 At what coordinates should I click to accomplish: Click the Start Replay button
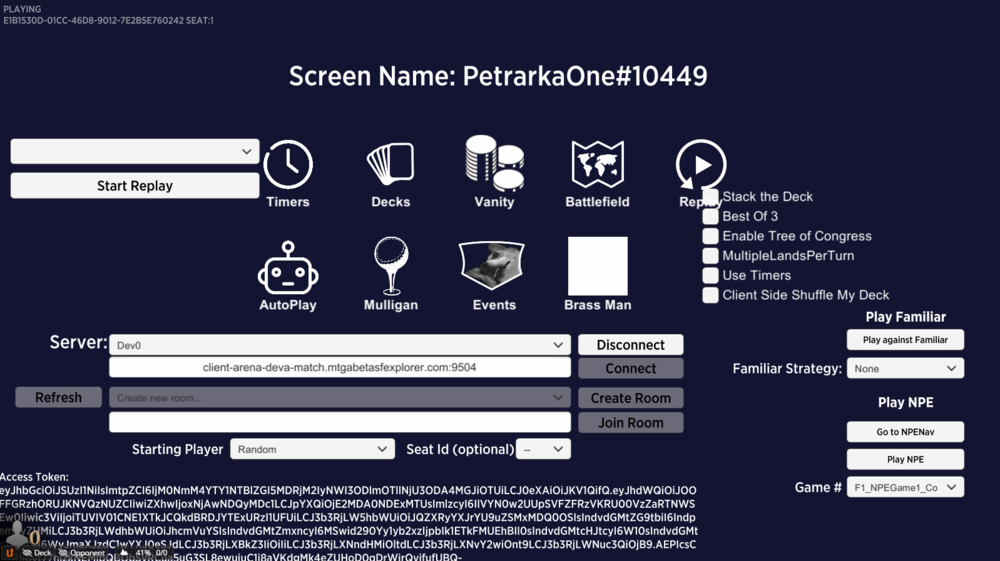[x=135, y=186]
